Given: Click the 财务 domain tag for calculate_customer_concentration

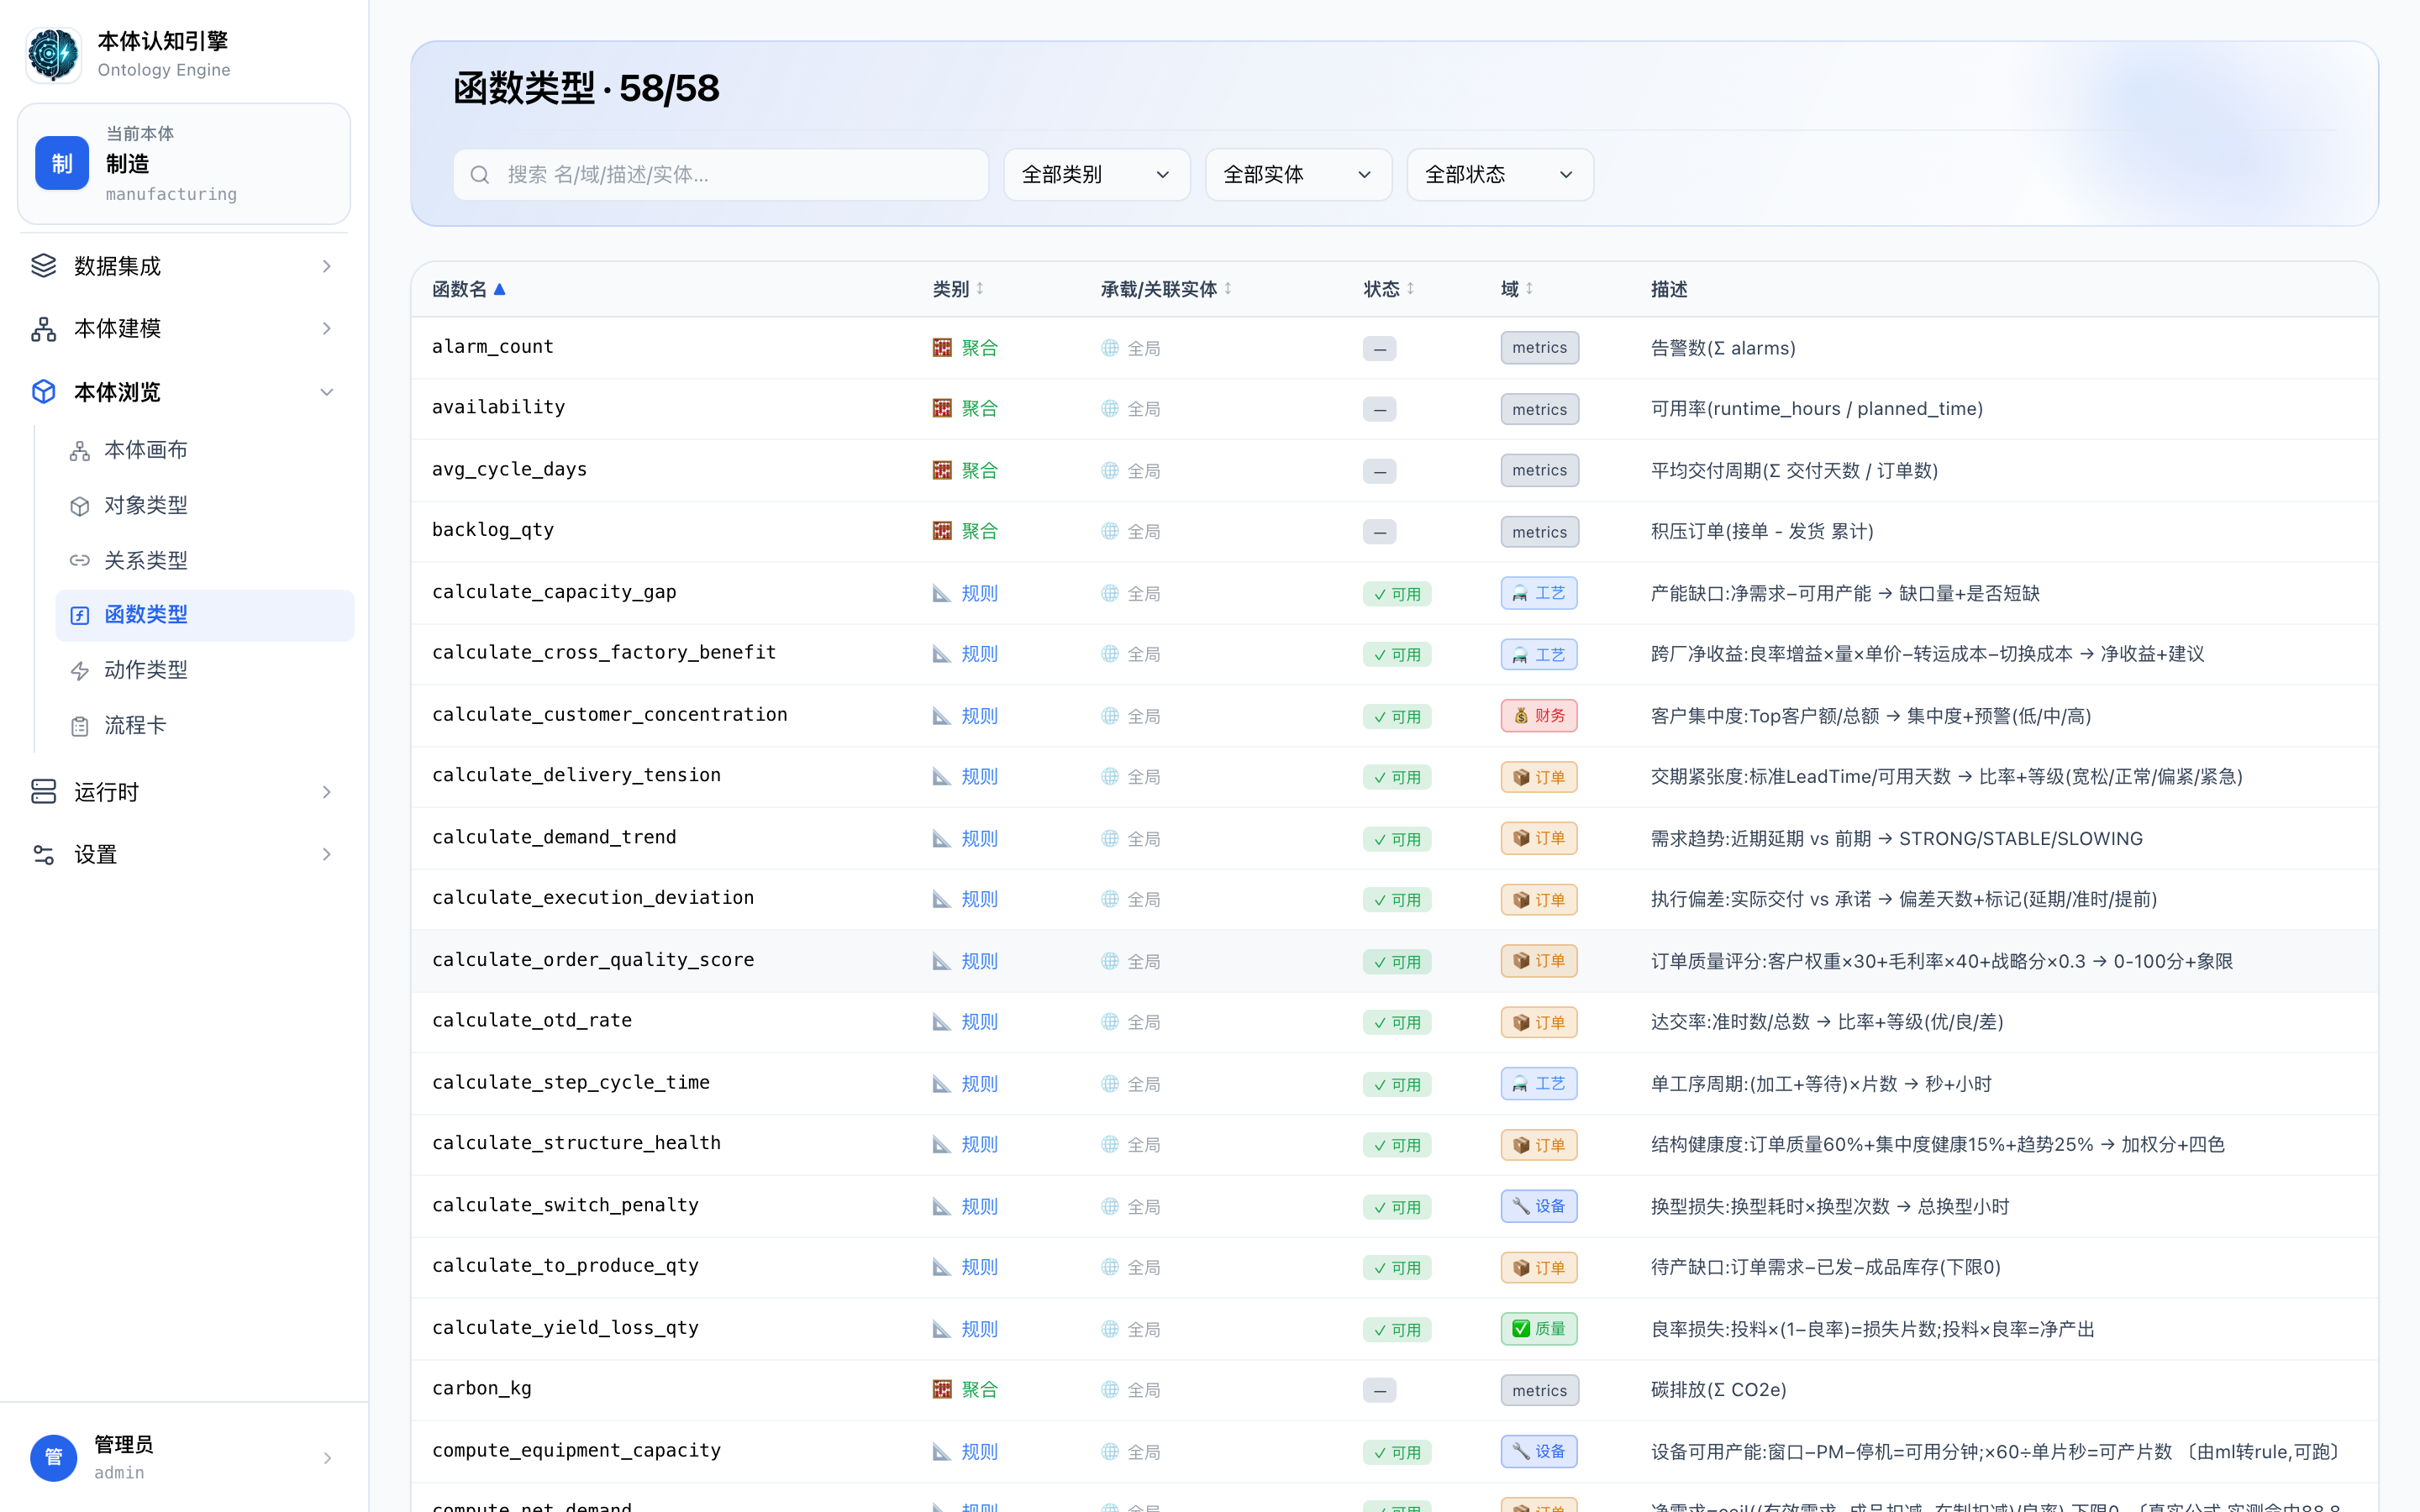Looking at the screenshot, I should pyautogui.click(x=1539, y=715).
